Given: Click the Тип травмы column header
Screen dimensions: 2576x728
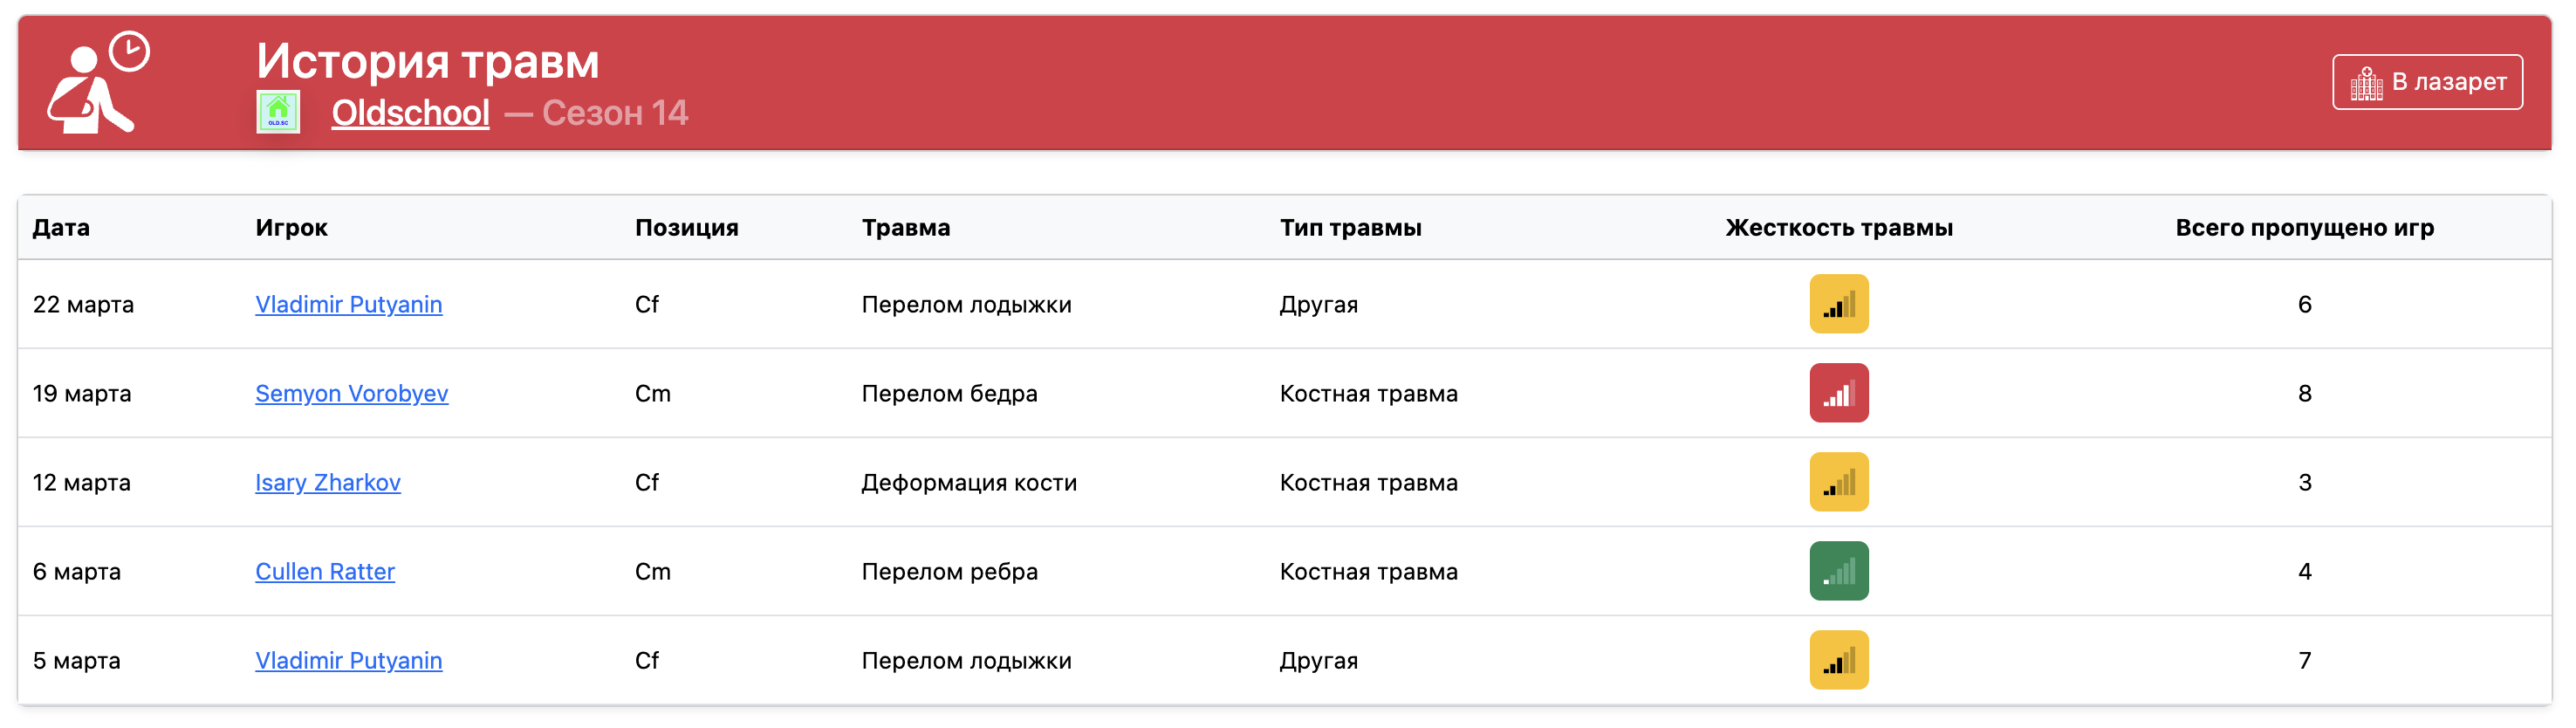Looking at the screenshot, I should click(x=1349, y=227).
